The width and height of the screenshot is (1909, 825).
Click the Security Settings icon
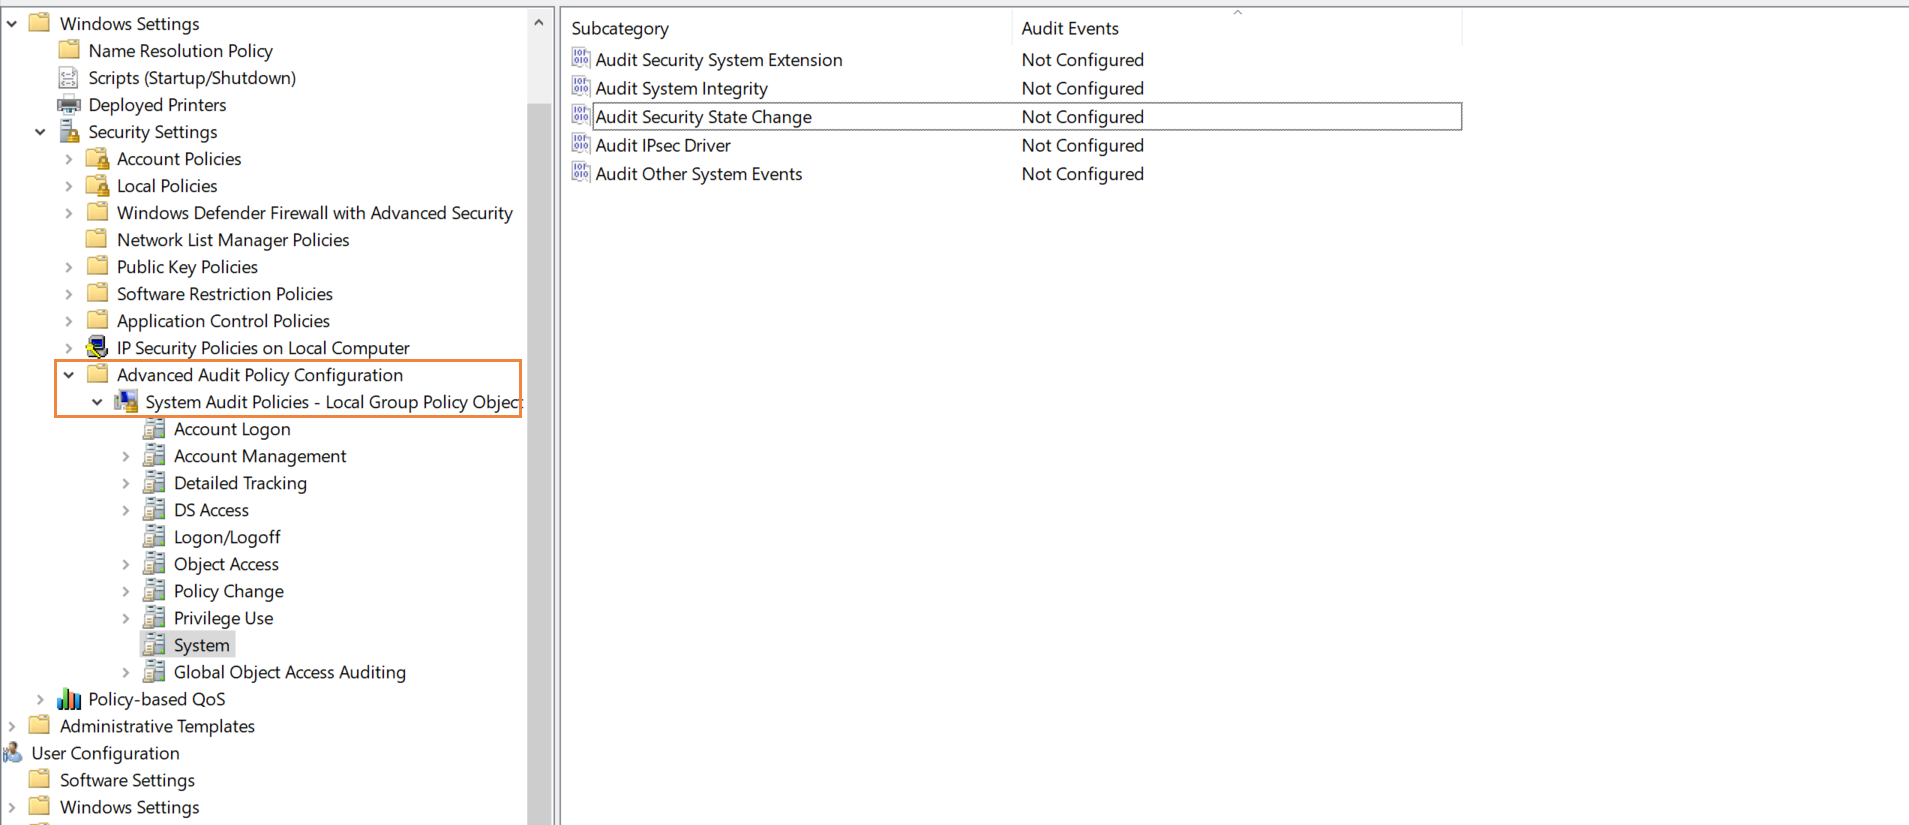point(69,131)
